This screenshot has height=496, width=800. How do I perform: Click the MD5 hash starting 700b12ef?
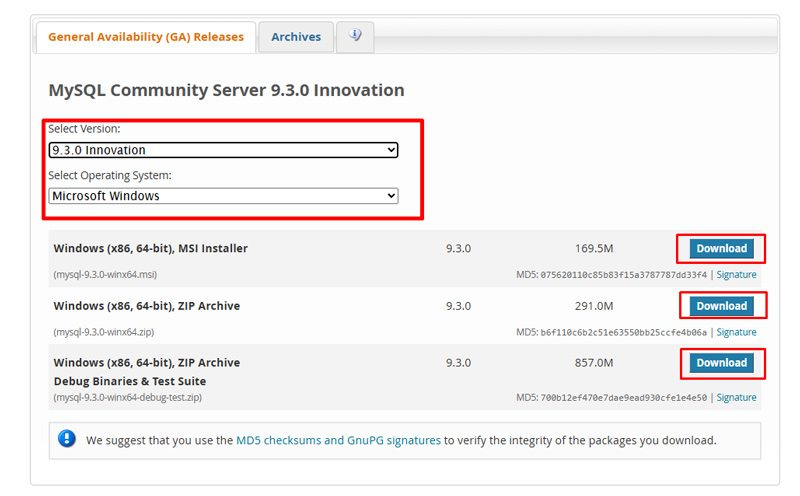[623, 398]
